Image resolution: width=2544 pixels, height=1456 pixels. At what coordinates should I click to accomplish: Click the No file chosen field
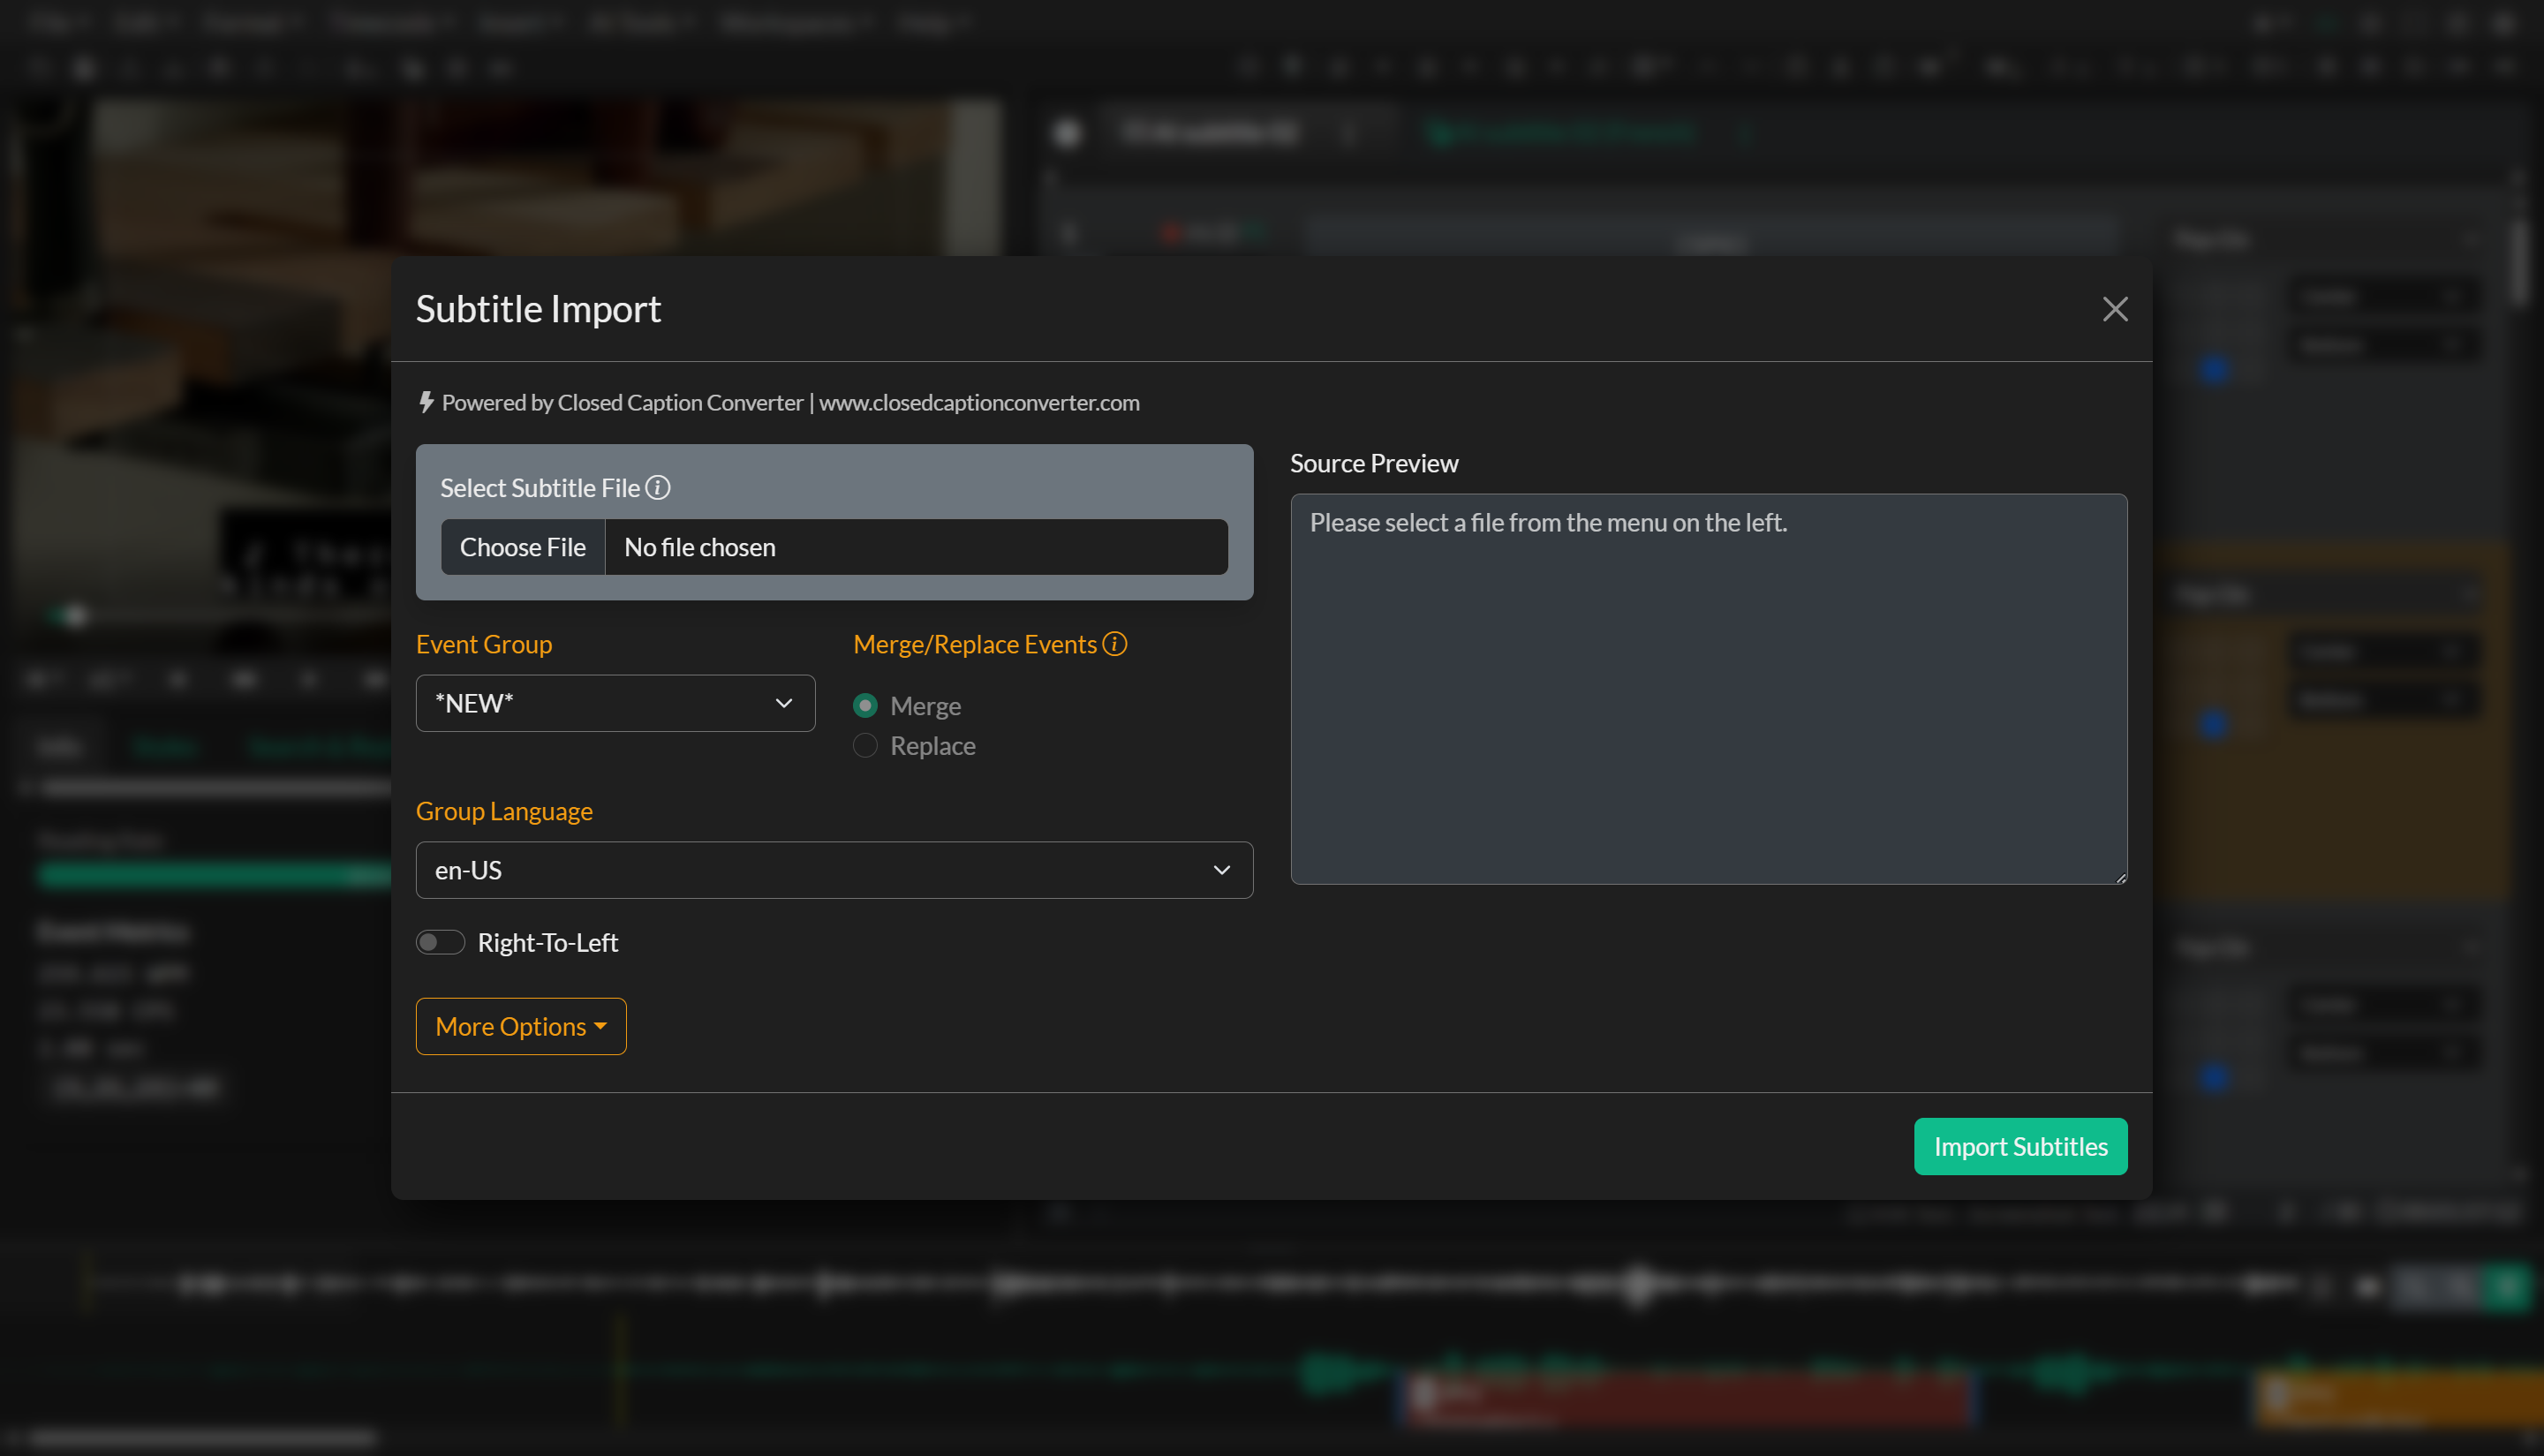pyautogui.click(x=916, y=547)
